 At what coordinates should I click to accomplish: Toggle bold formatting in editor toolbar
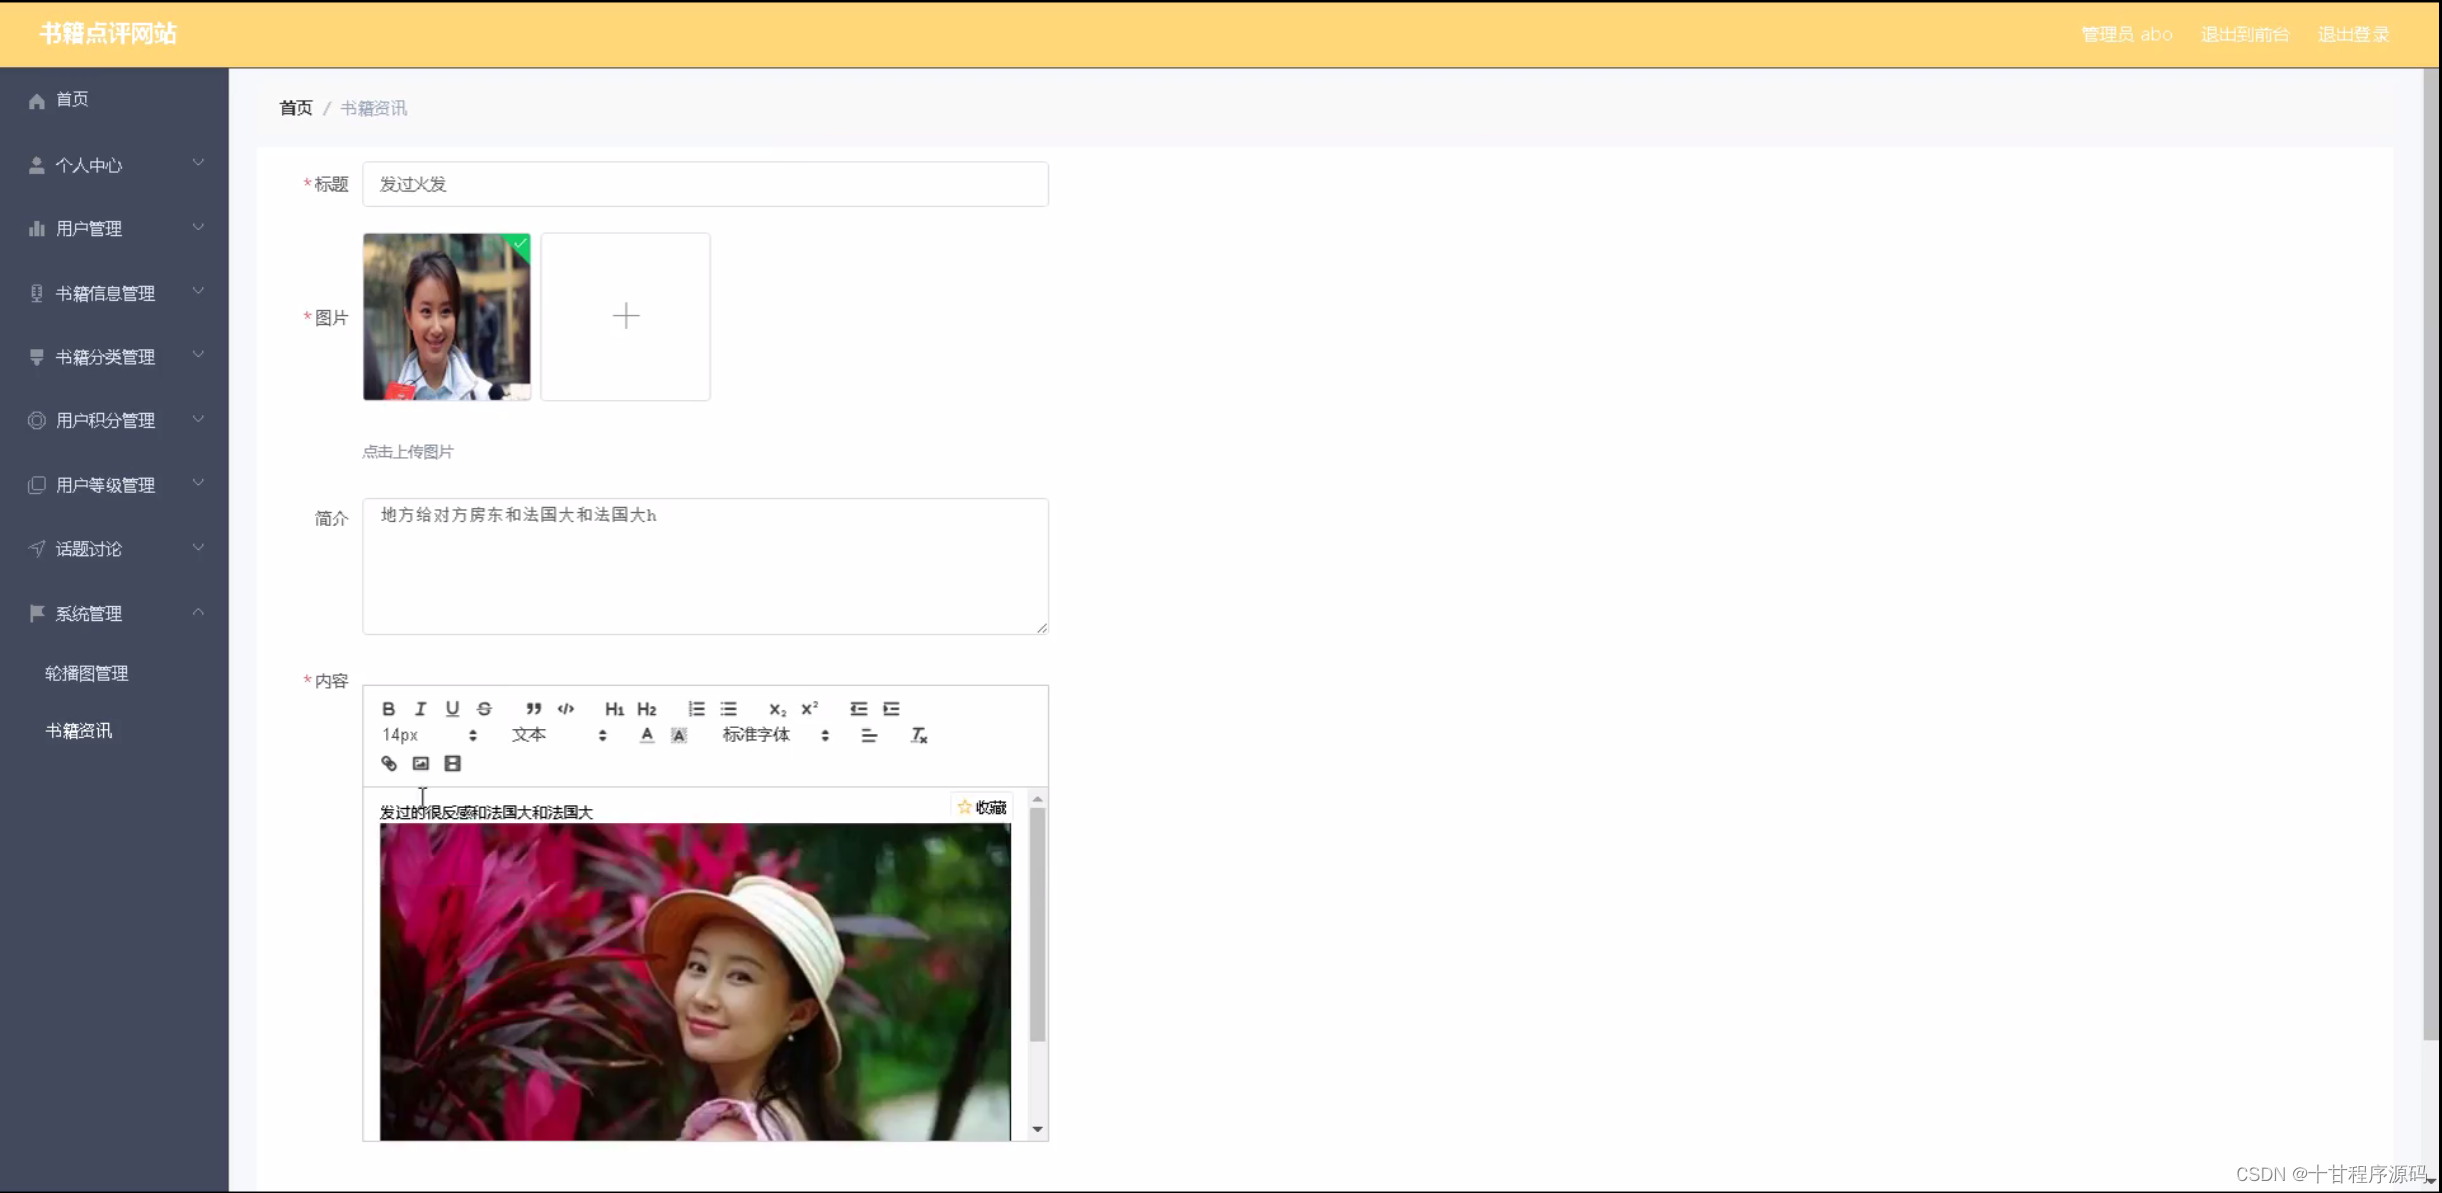(388, 709)
